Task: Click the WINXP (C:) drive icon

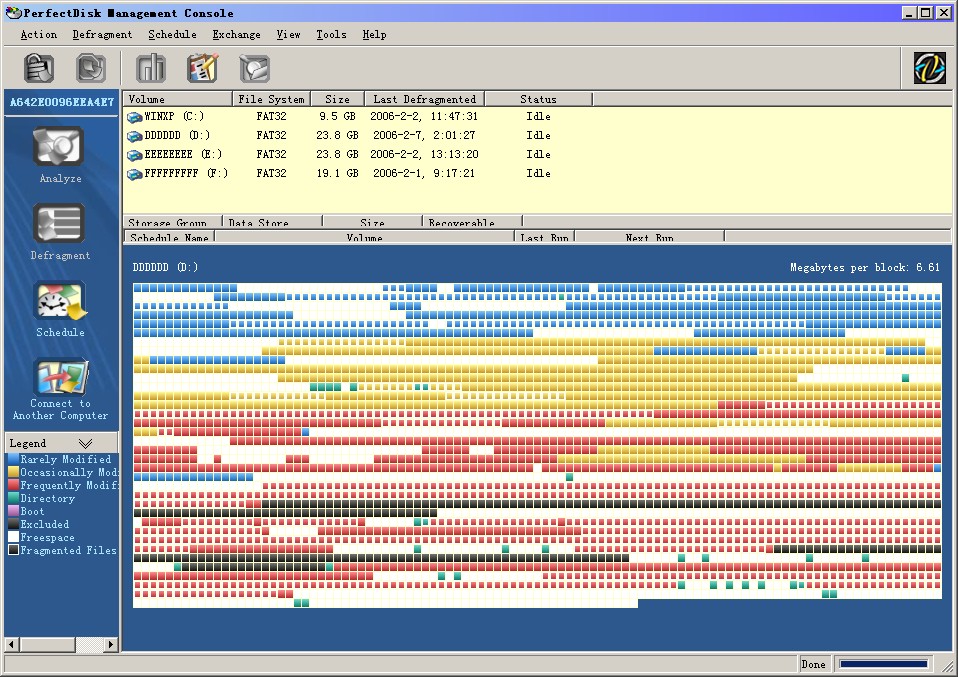Action: [x=134, y=117]
